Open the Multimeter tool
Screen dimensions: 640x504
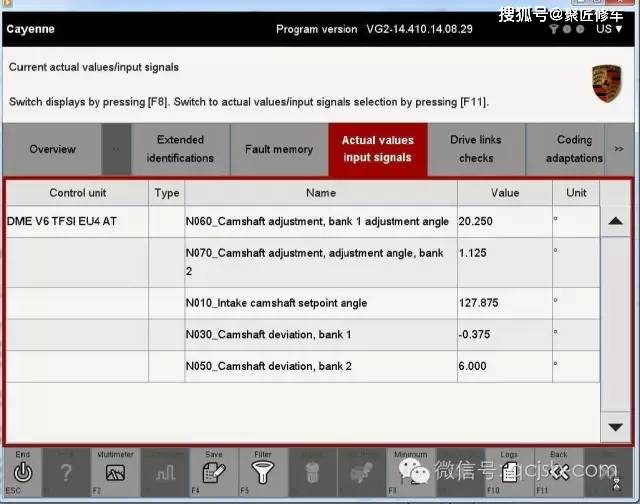tap(116, 473)
